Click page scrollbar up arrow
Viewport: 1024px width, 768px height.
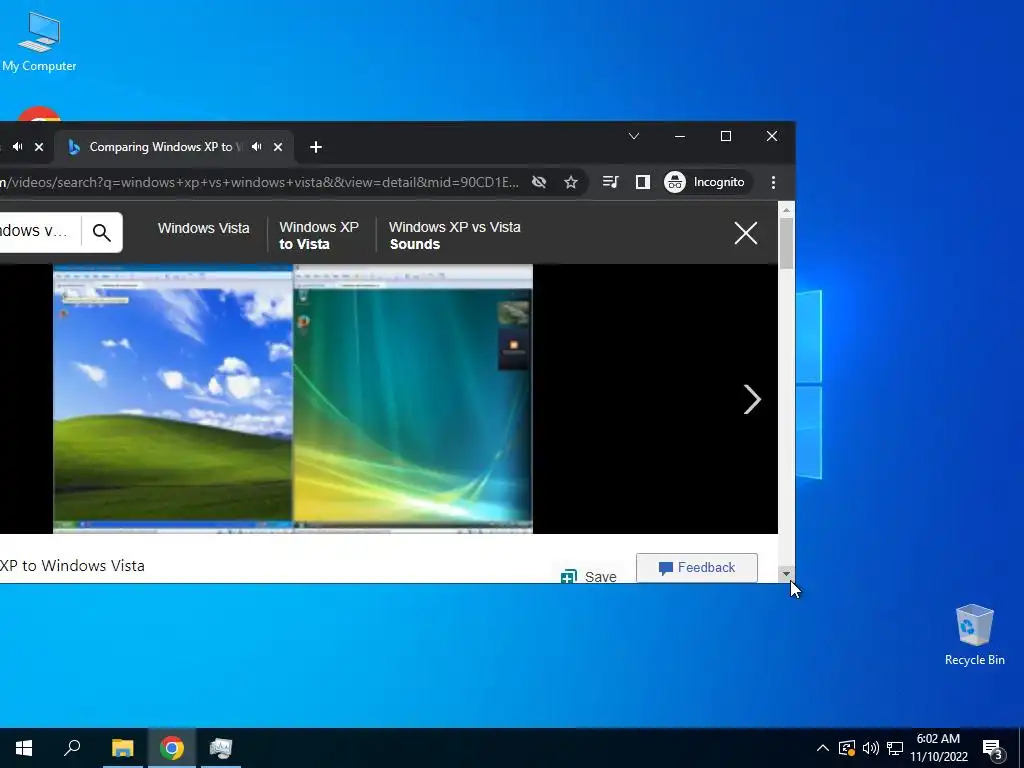786,210
